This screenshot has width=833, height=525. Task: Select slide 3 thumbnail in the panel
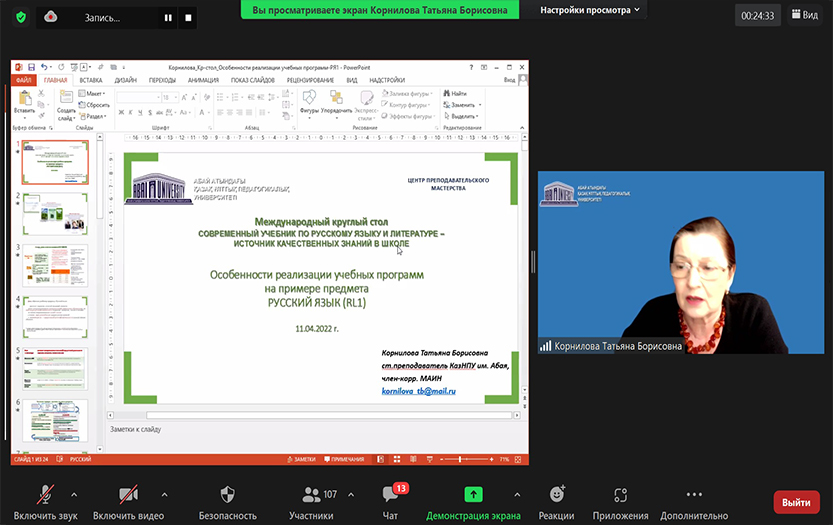pyautogui.click(x=55, y=265)
